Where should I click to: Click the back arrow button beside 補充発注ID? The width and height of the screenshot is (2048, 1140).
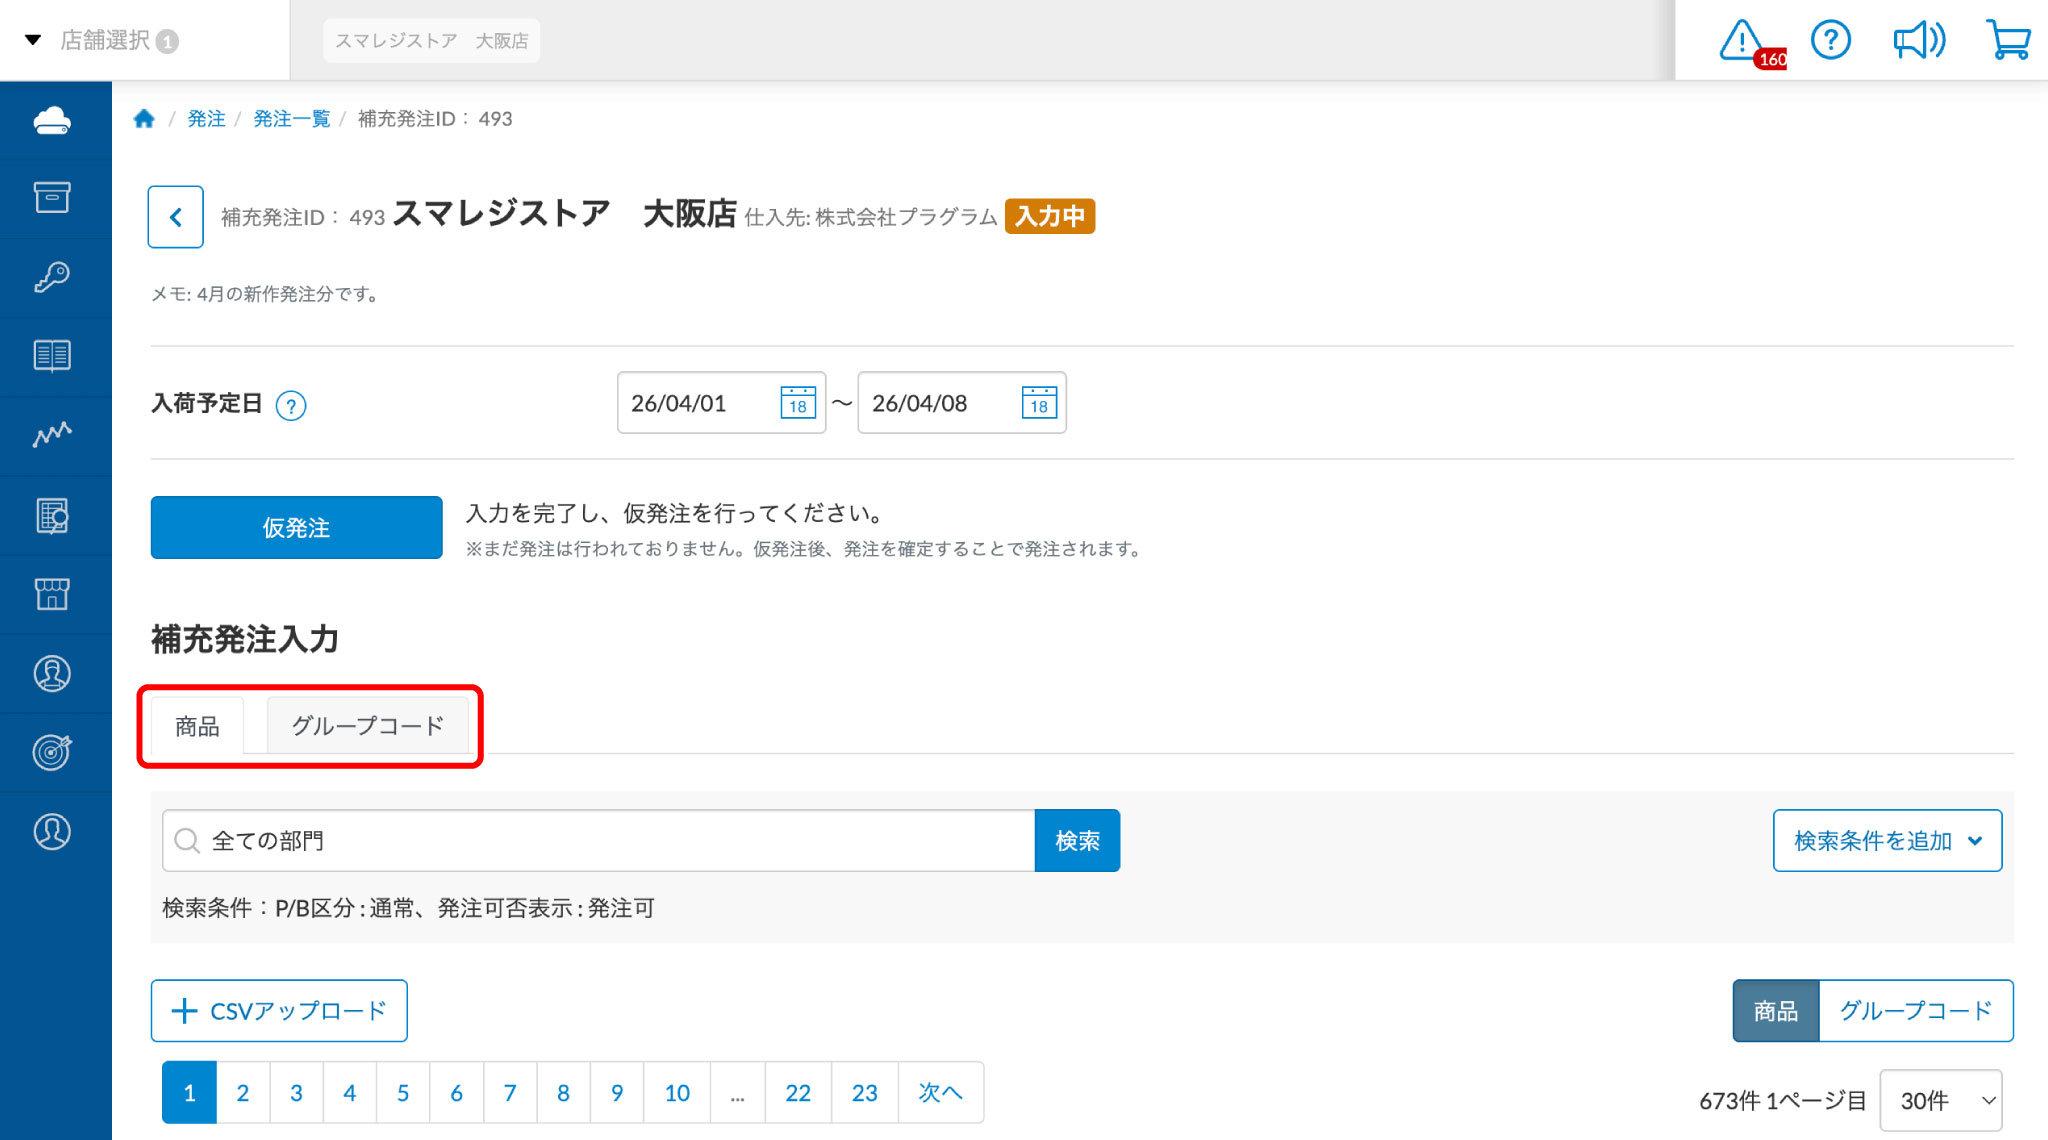[176, 217]
